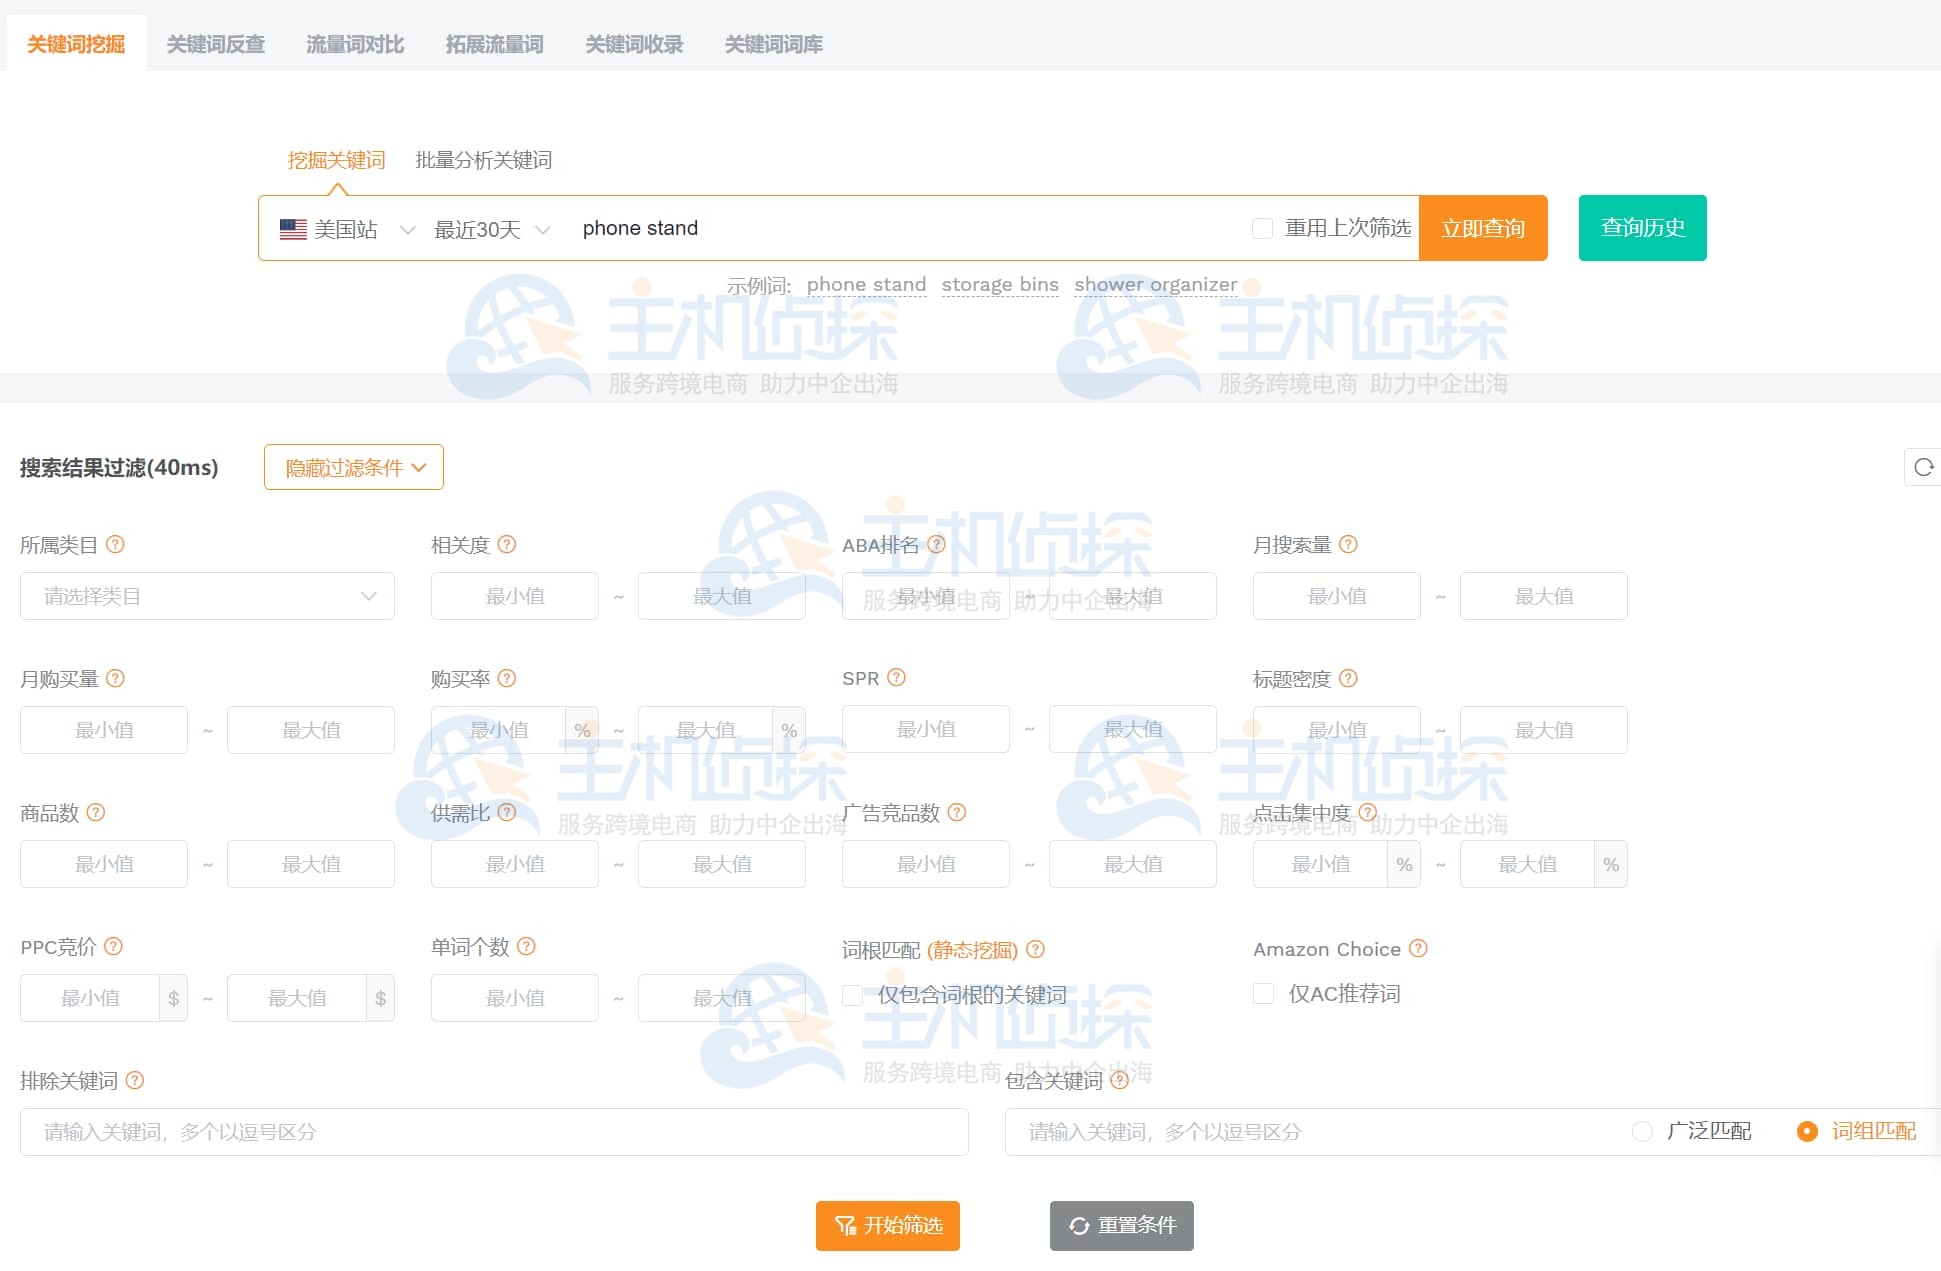Click the refresh icon on the right edge

(1923, 467)
